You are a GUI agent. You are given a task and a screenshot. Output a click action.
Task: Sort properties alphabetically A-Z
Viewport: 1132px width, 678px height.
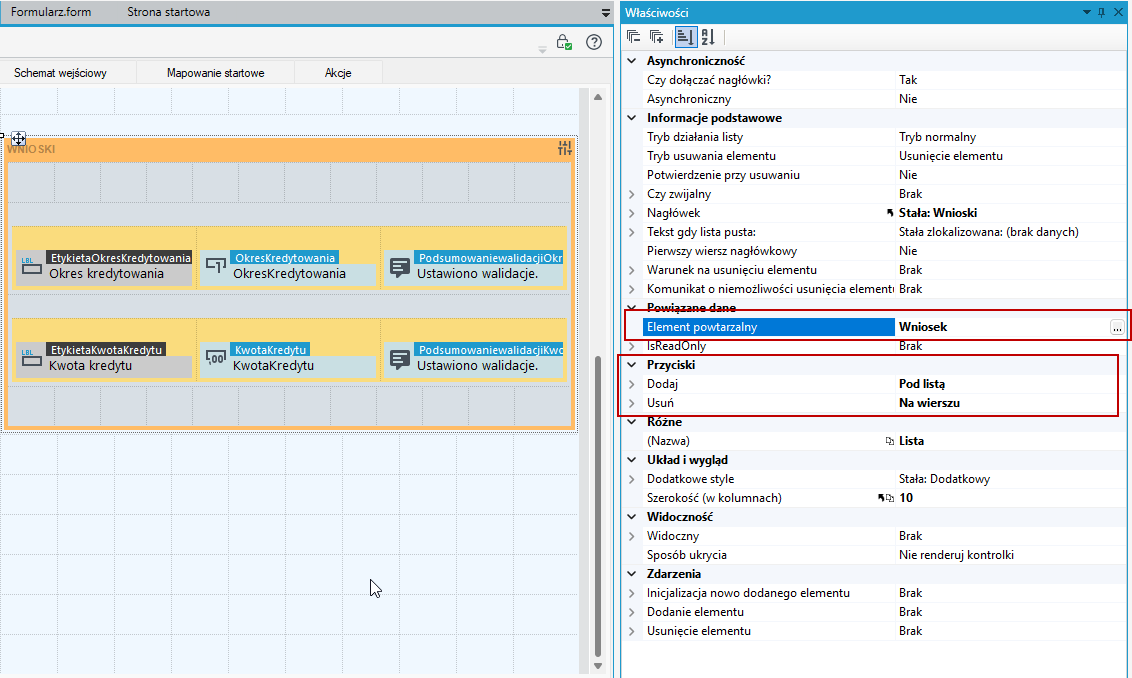[x=708, y=37]
